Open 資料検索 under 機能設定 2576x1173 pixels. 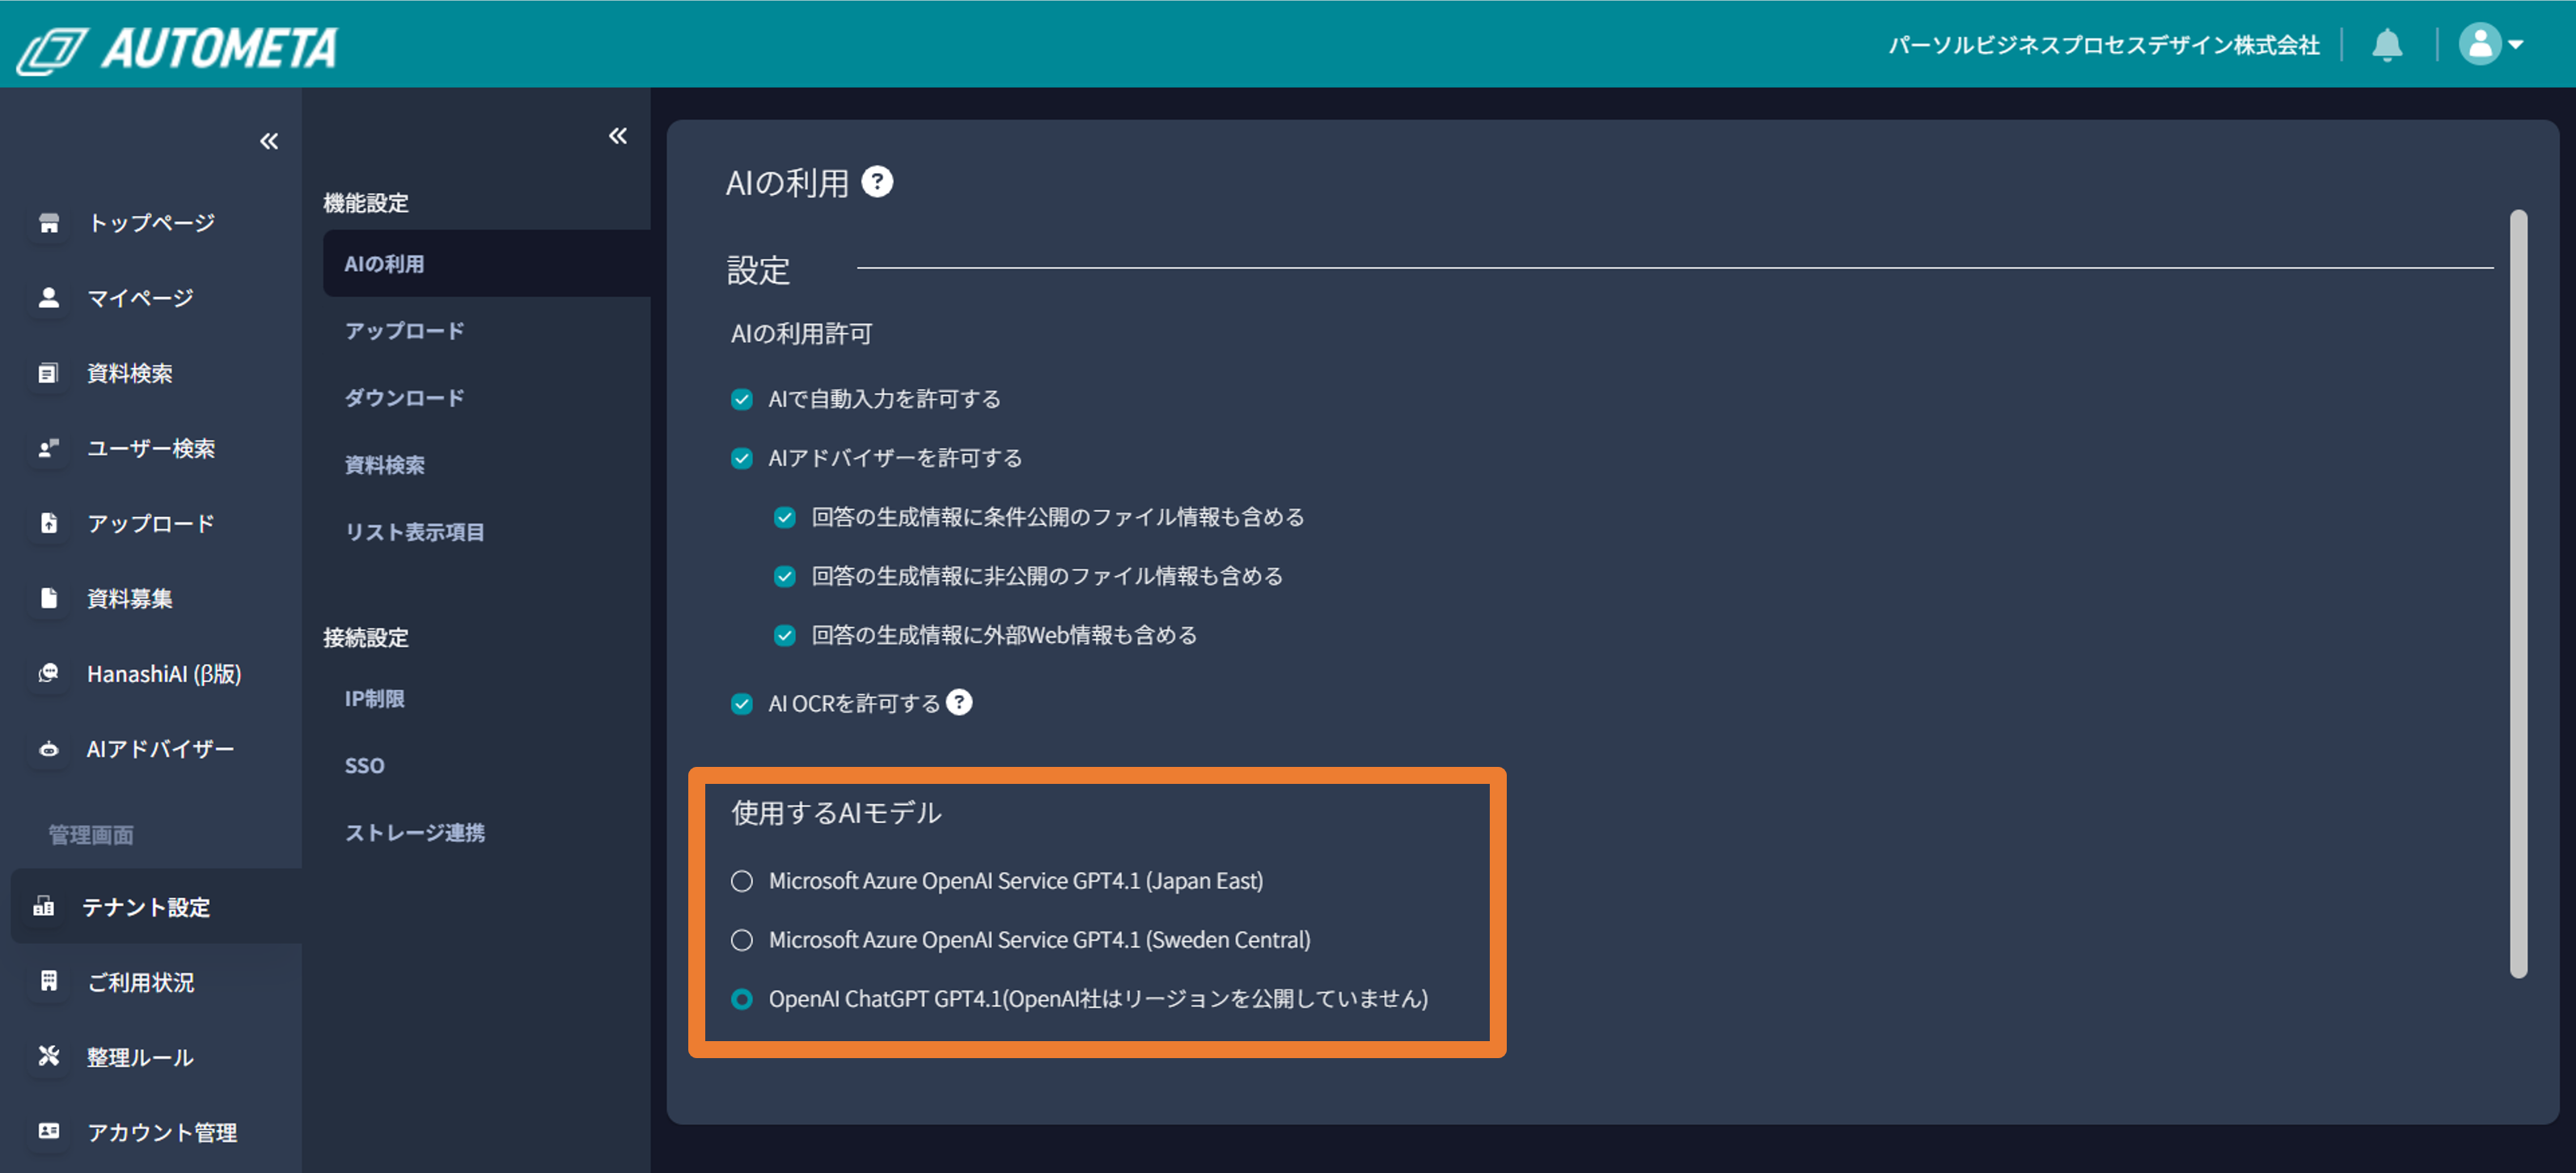click(x=385, y=465)
